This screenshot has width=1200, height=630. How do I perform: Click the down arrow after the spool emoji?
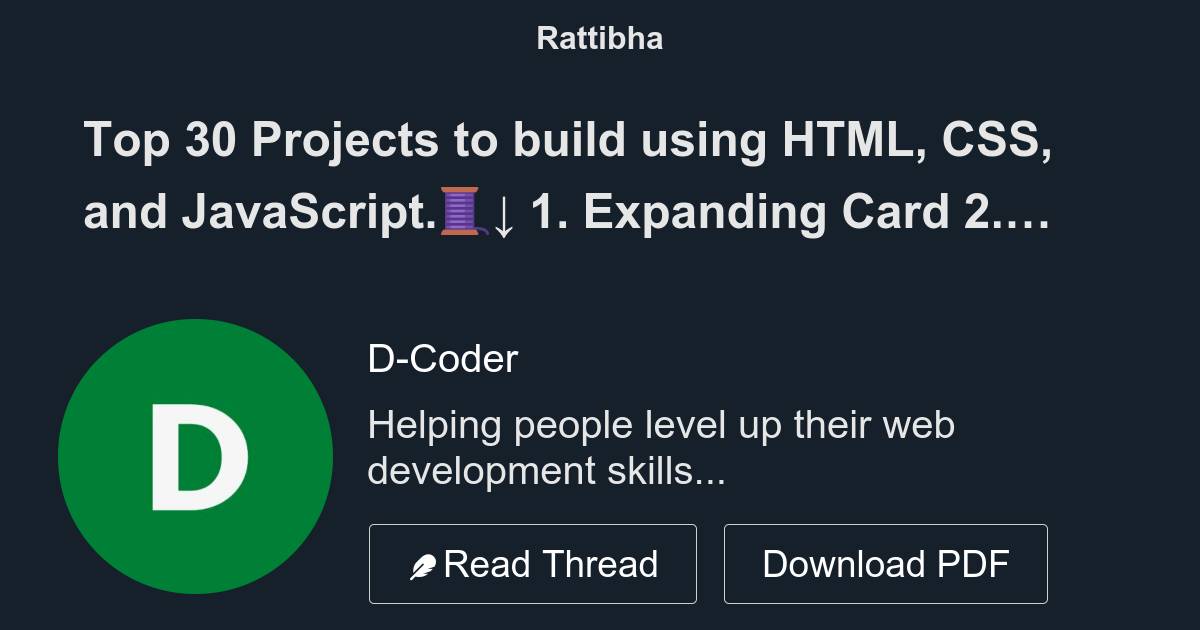click(504, 216)
